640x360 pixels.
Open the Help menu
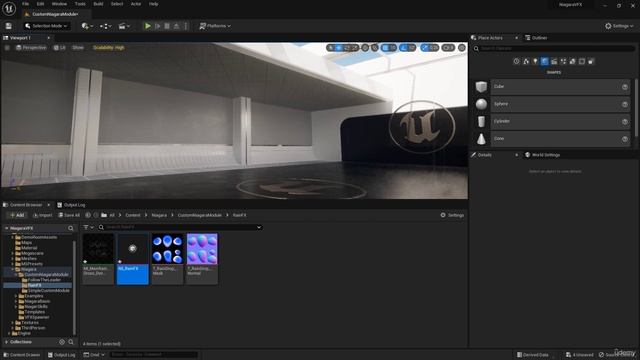coord(153,4)
